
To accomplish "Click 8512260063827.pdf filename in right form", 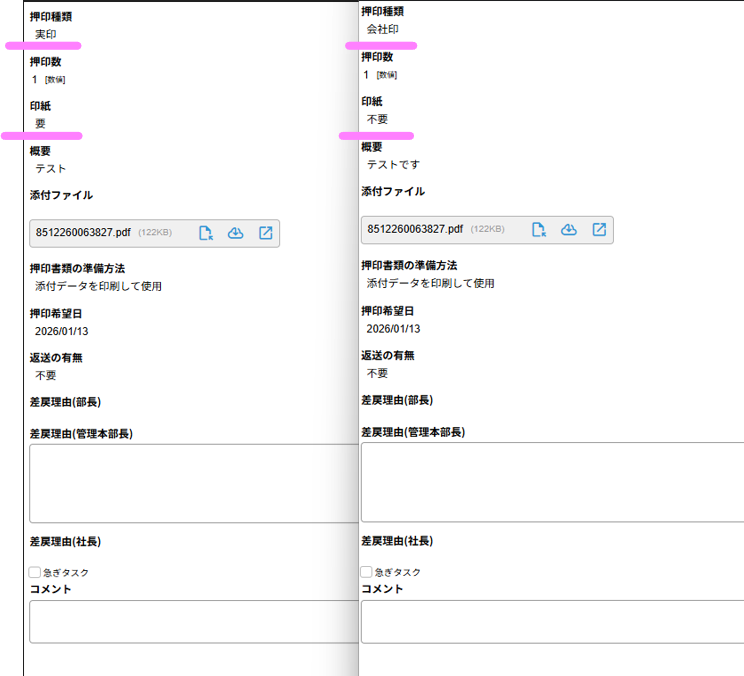I will coord(415,229).
